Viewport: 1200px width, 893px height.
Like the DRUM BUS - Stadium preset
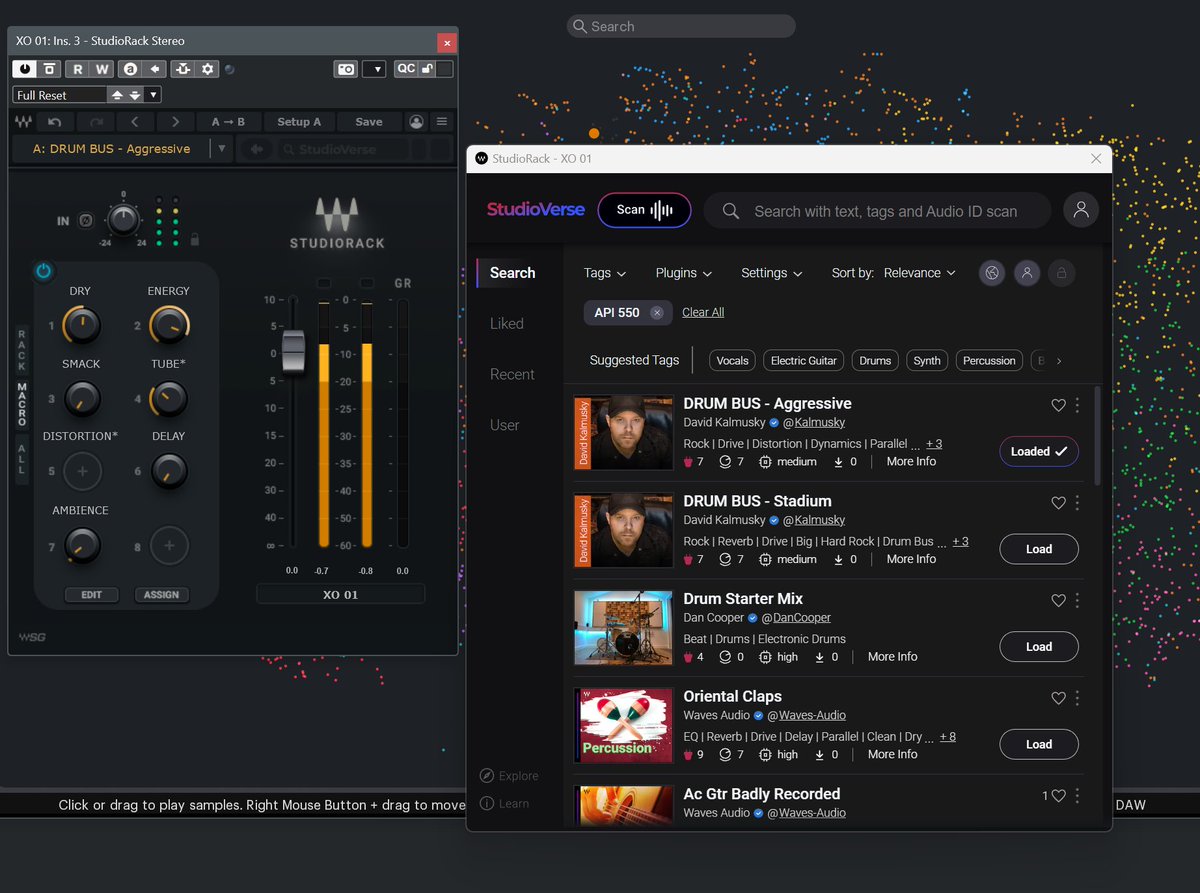tap(1058, 503)
